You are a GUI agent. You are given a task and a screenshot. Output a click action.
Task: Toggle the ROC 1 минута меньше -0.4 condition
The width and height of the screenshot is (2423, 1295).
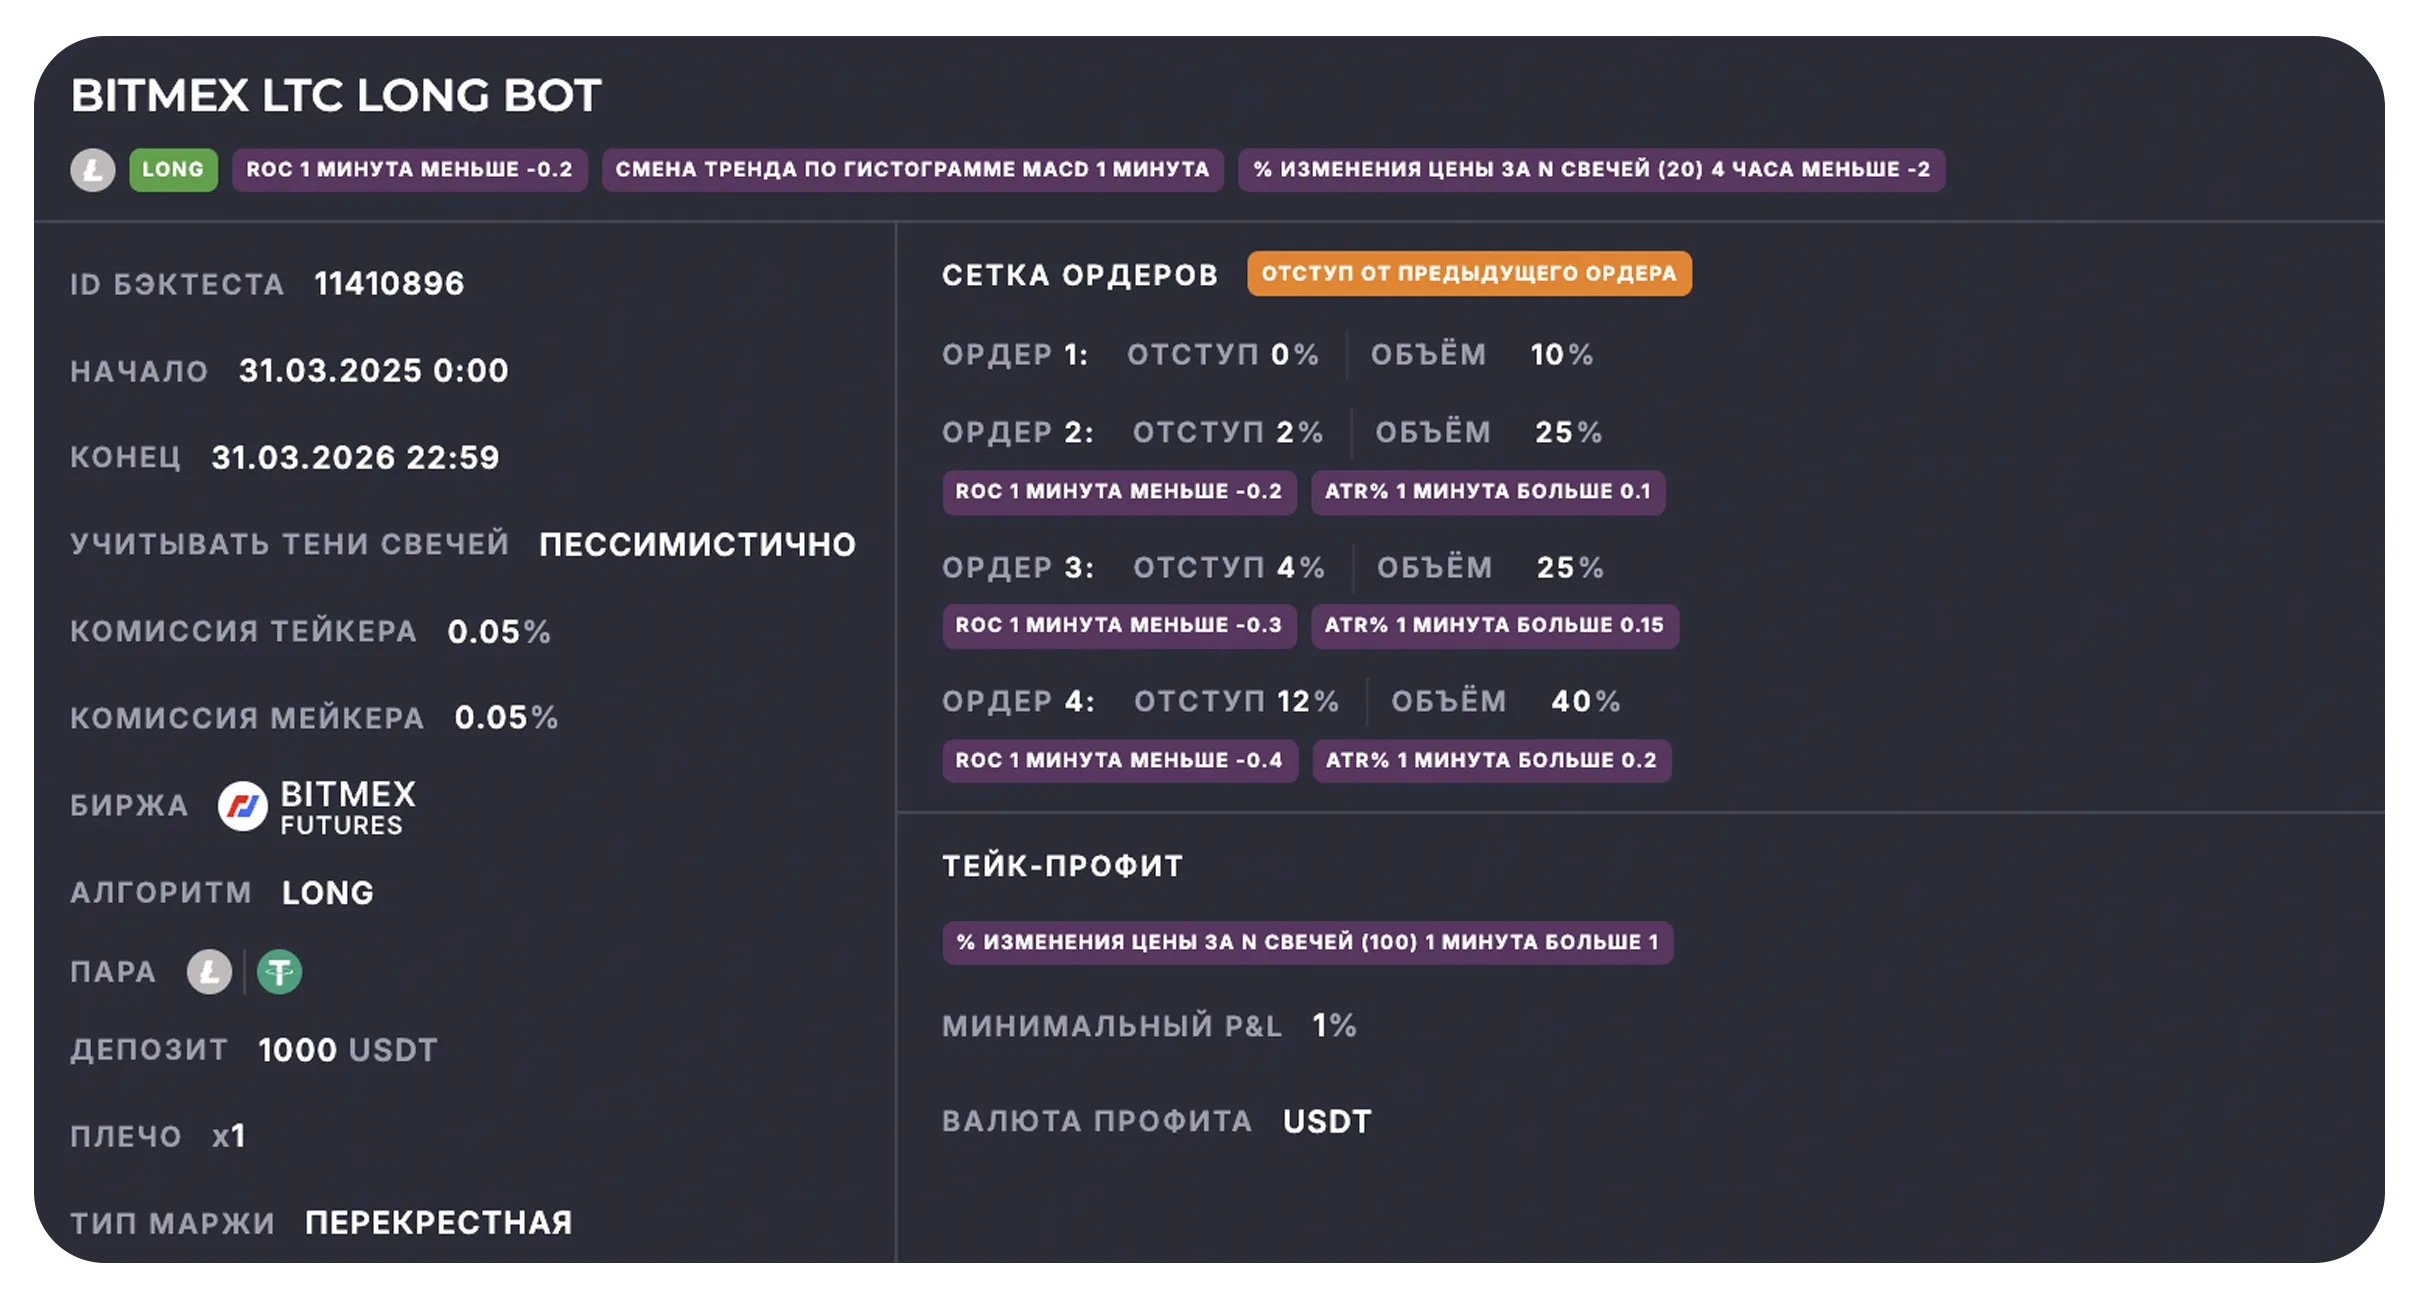(1119, 760)
